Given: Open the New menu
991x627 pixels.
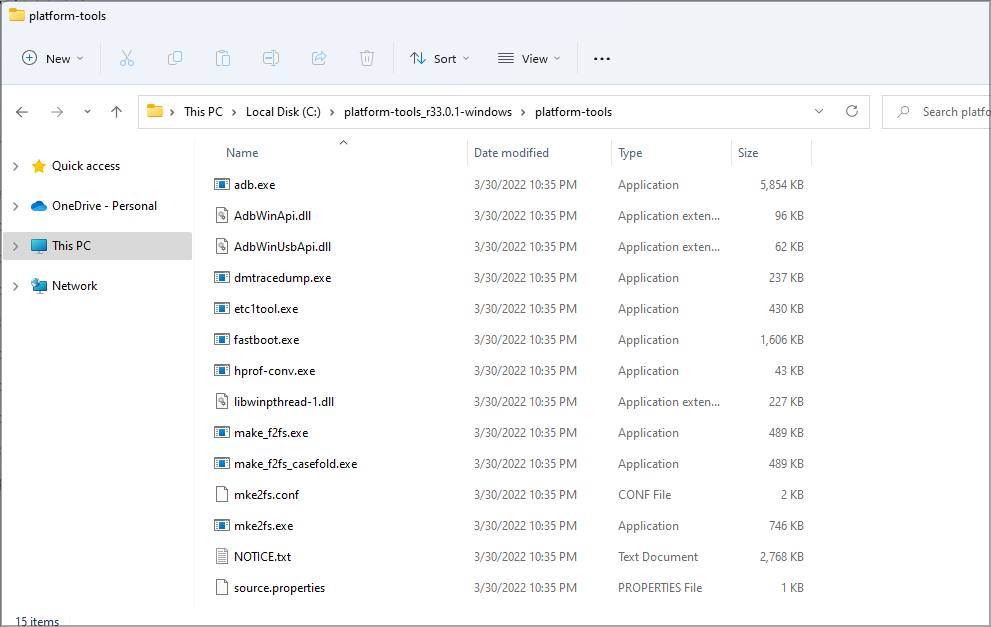Looking at the screenshot, I should (52, 58).
